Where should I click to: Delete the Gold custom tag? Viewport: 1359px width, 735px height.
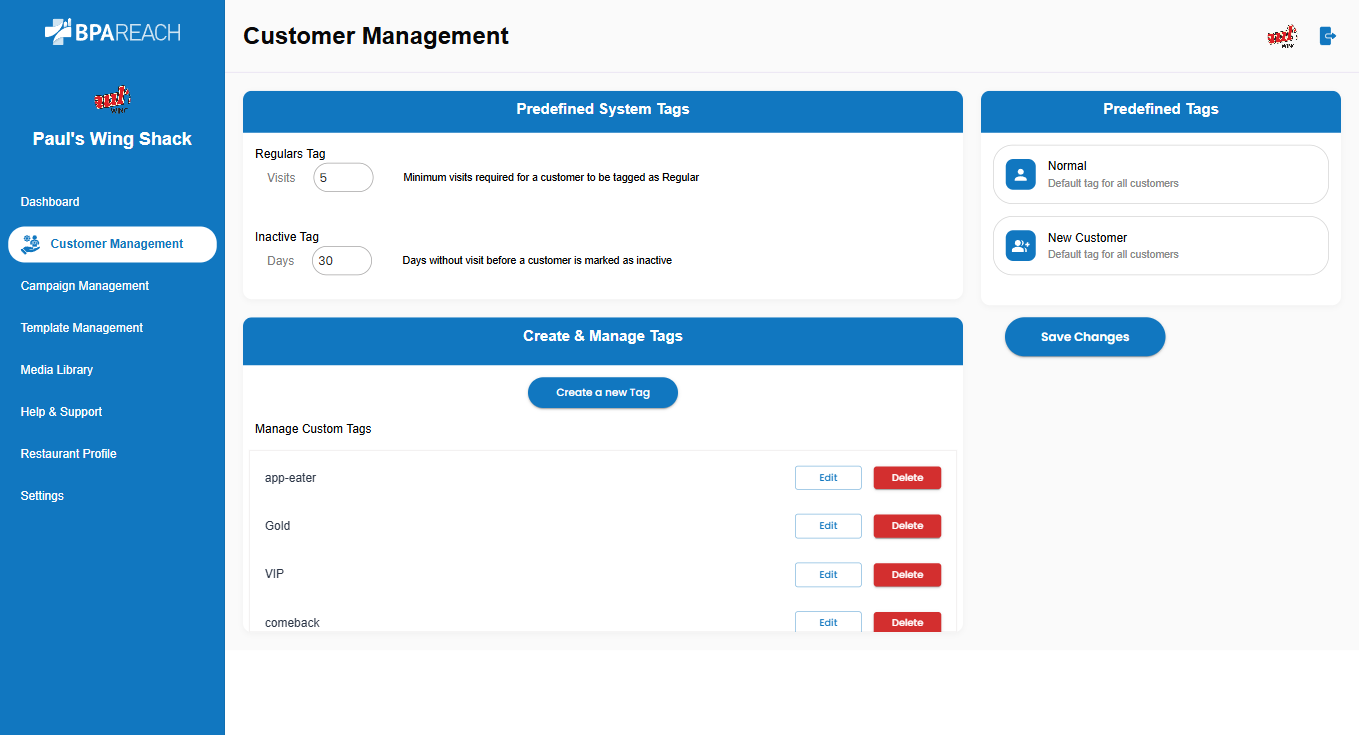pos(907,526)
